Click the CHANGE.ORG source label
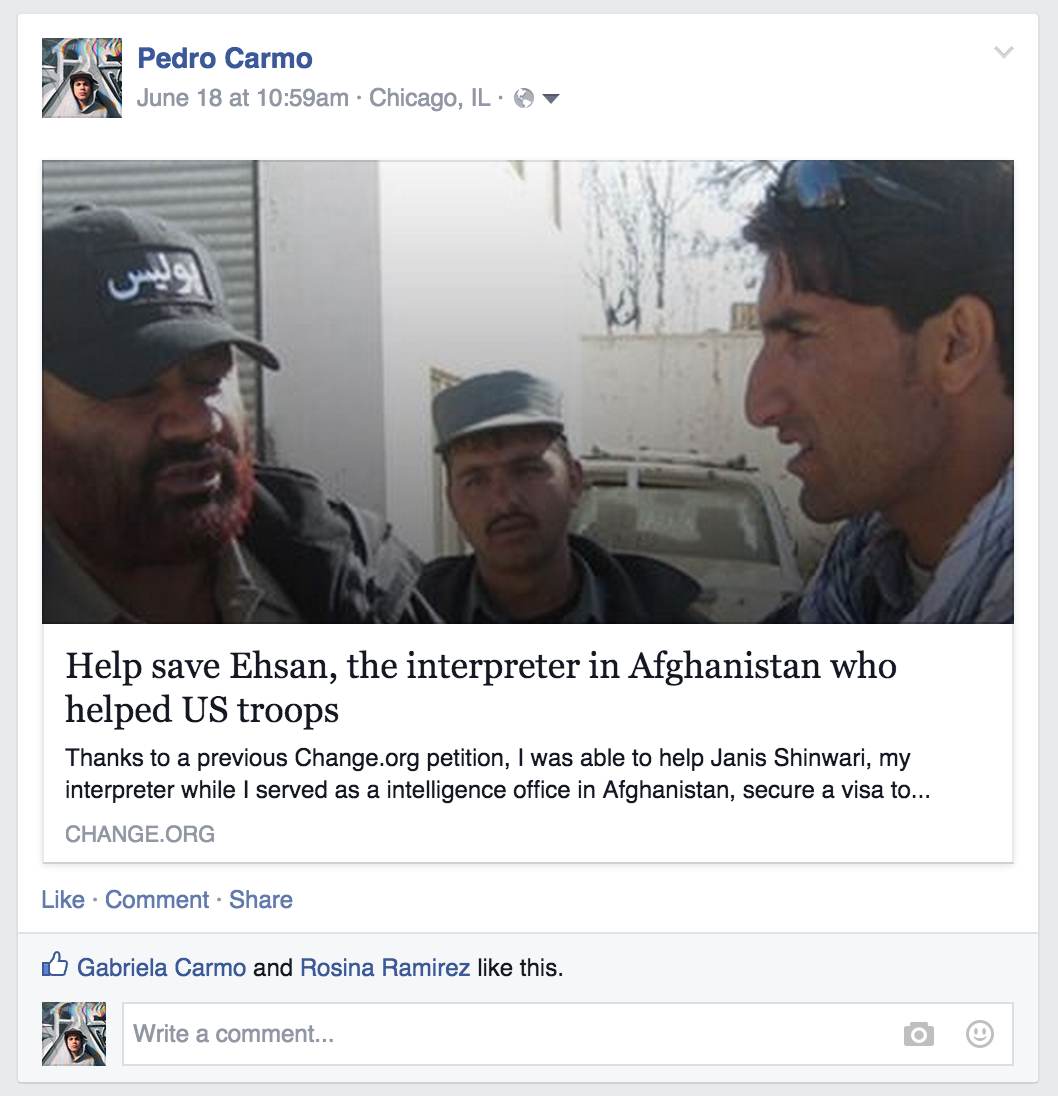 click(140, 834)
